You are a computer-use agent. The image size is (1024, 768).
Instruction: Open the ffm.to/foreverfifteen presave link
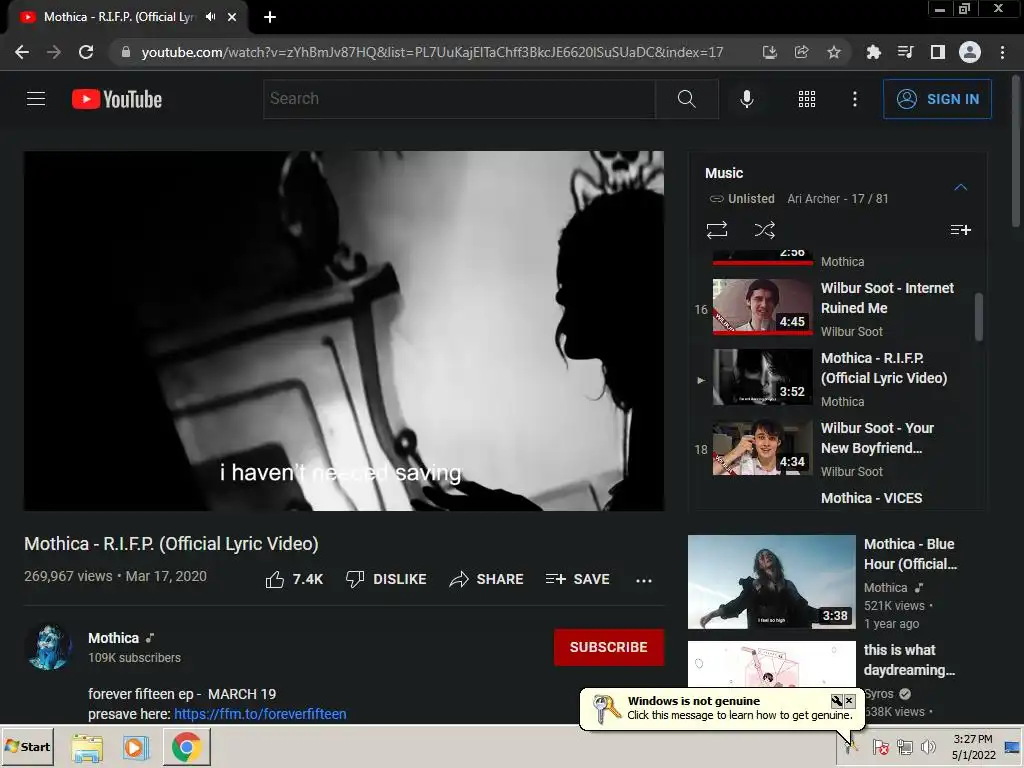pyautogui.click(x=260, y=714)
